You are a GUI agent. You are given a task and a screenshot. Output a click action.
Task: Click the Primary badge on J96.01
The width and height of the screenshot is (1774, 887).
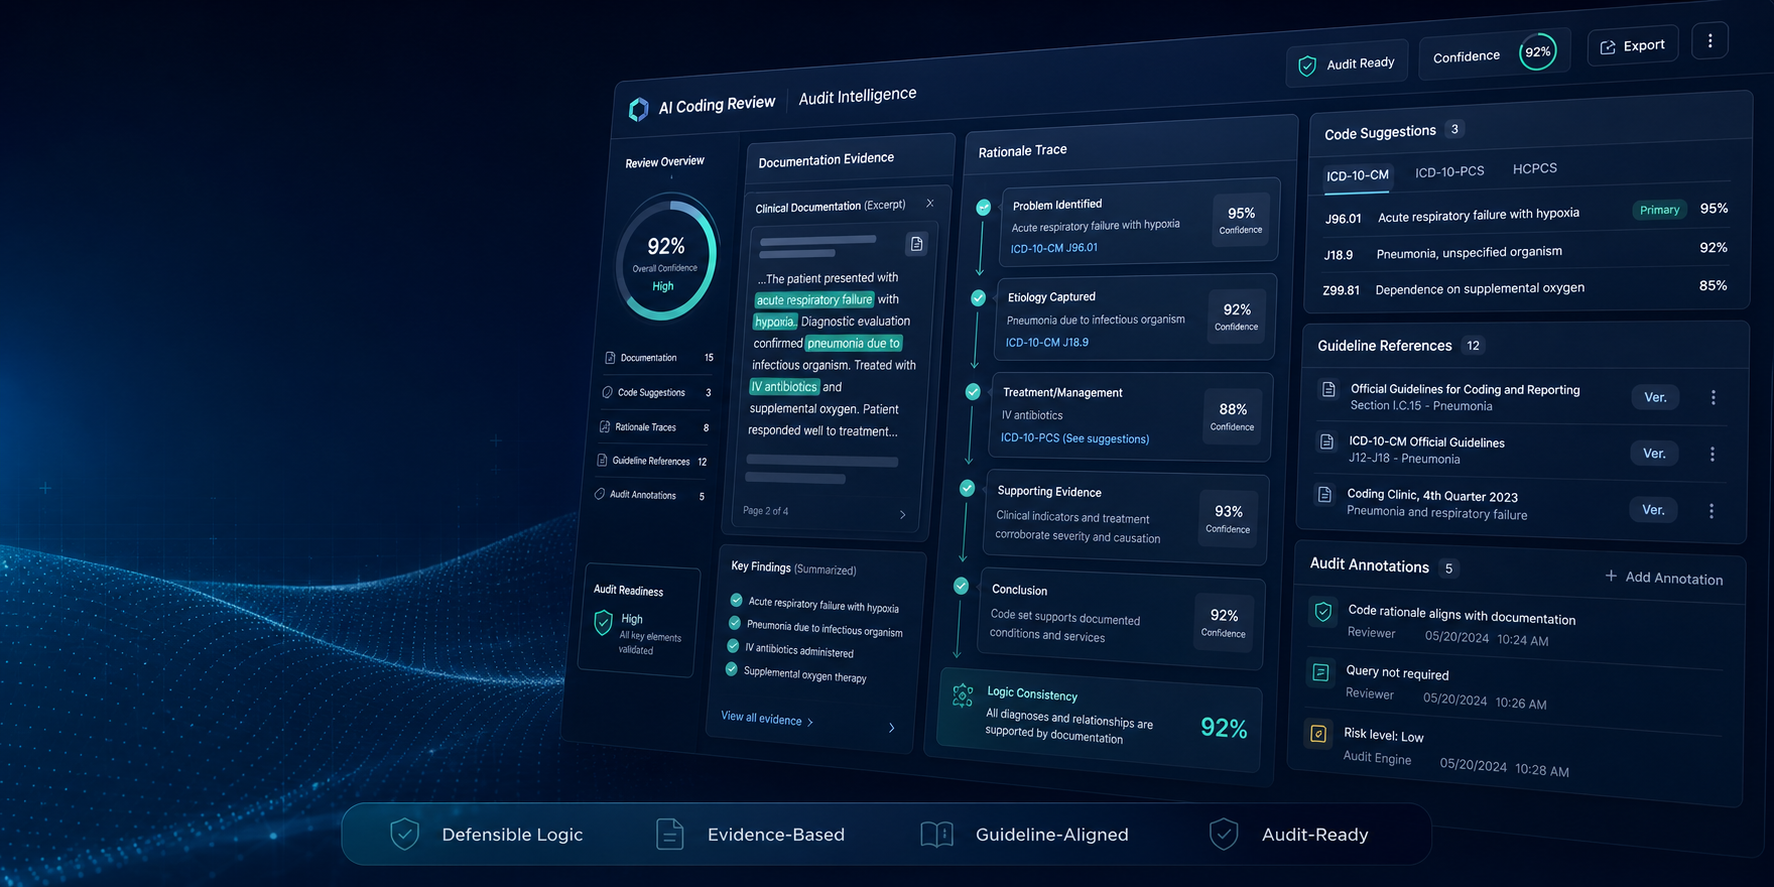click(x=1659, y=210)
